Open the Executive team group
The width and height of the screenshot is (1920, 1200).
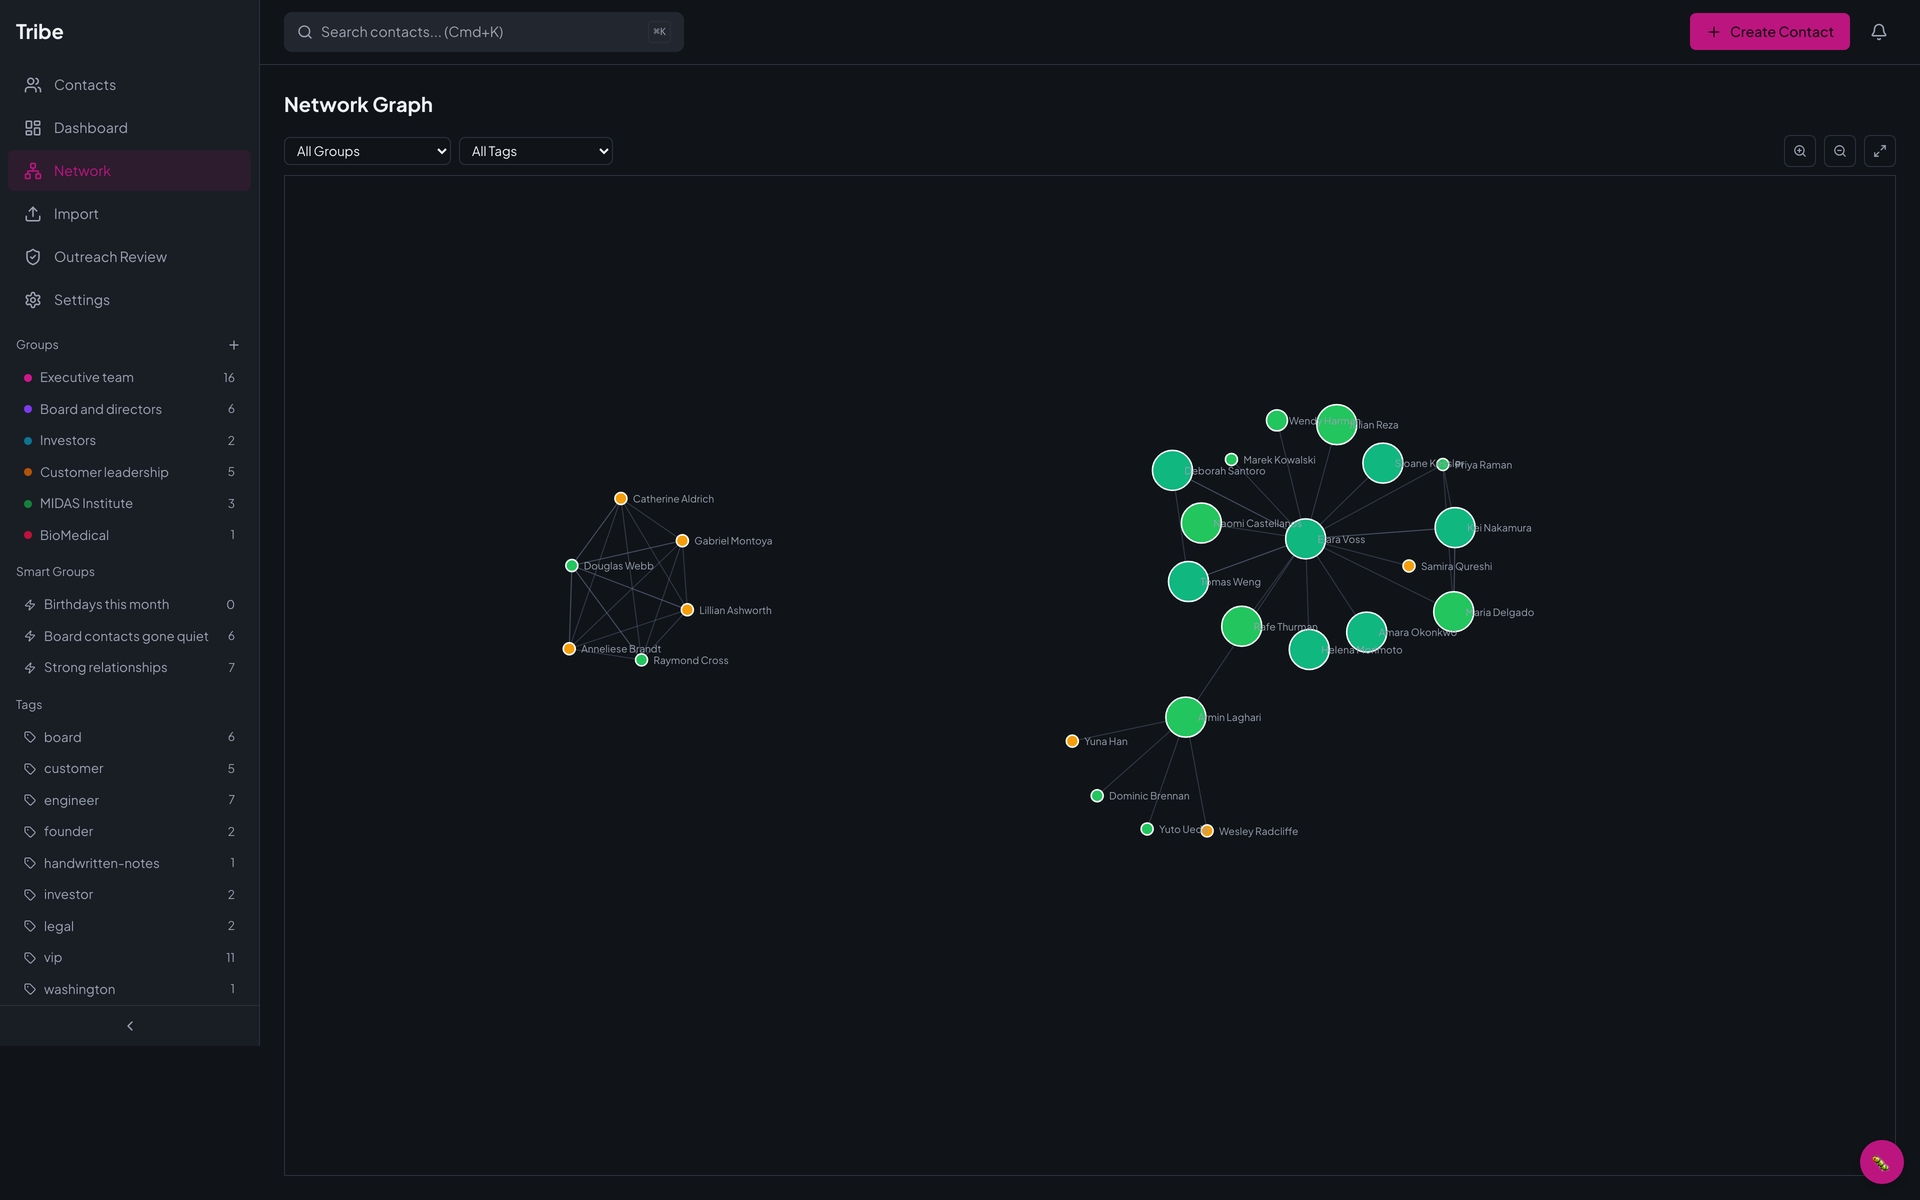(x=130, y=378)
